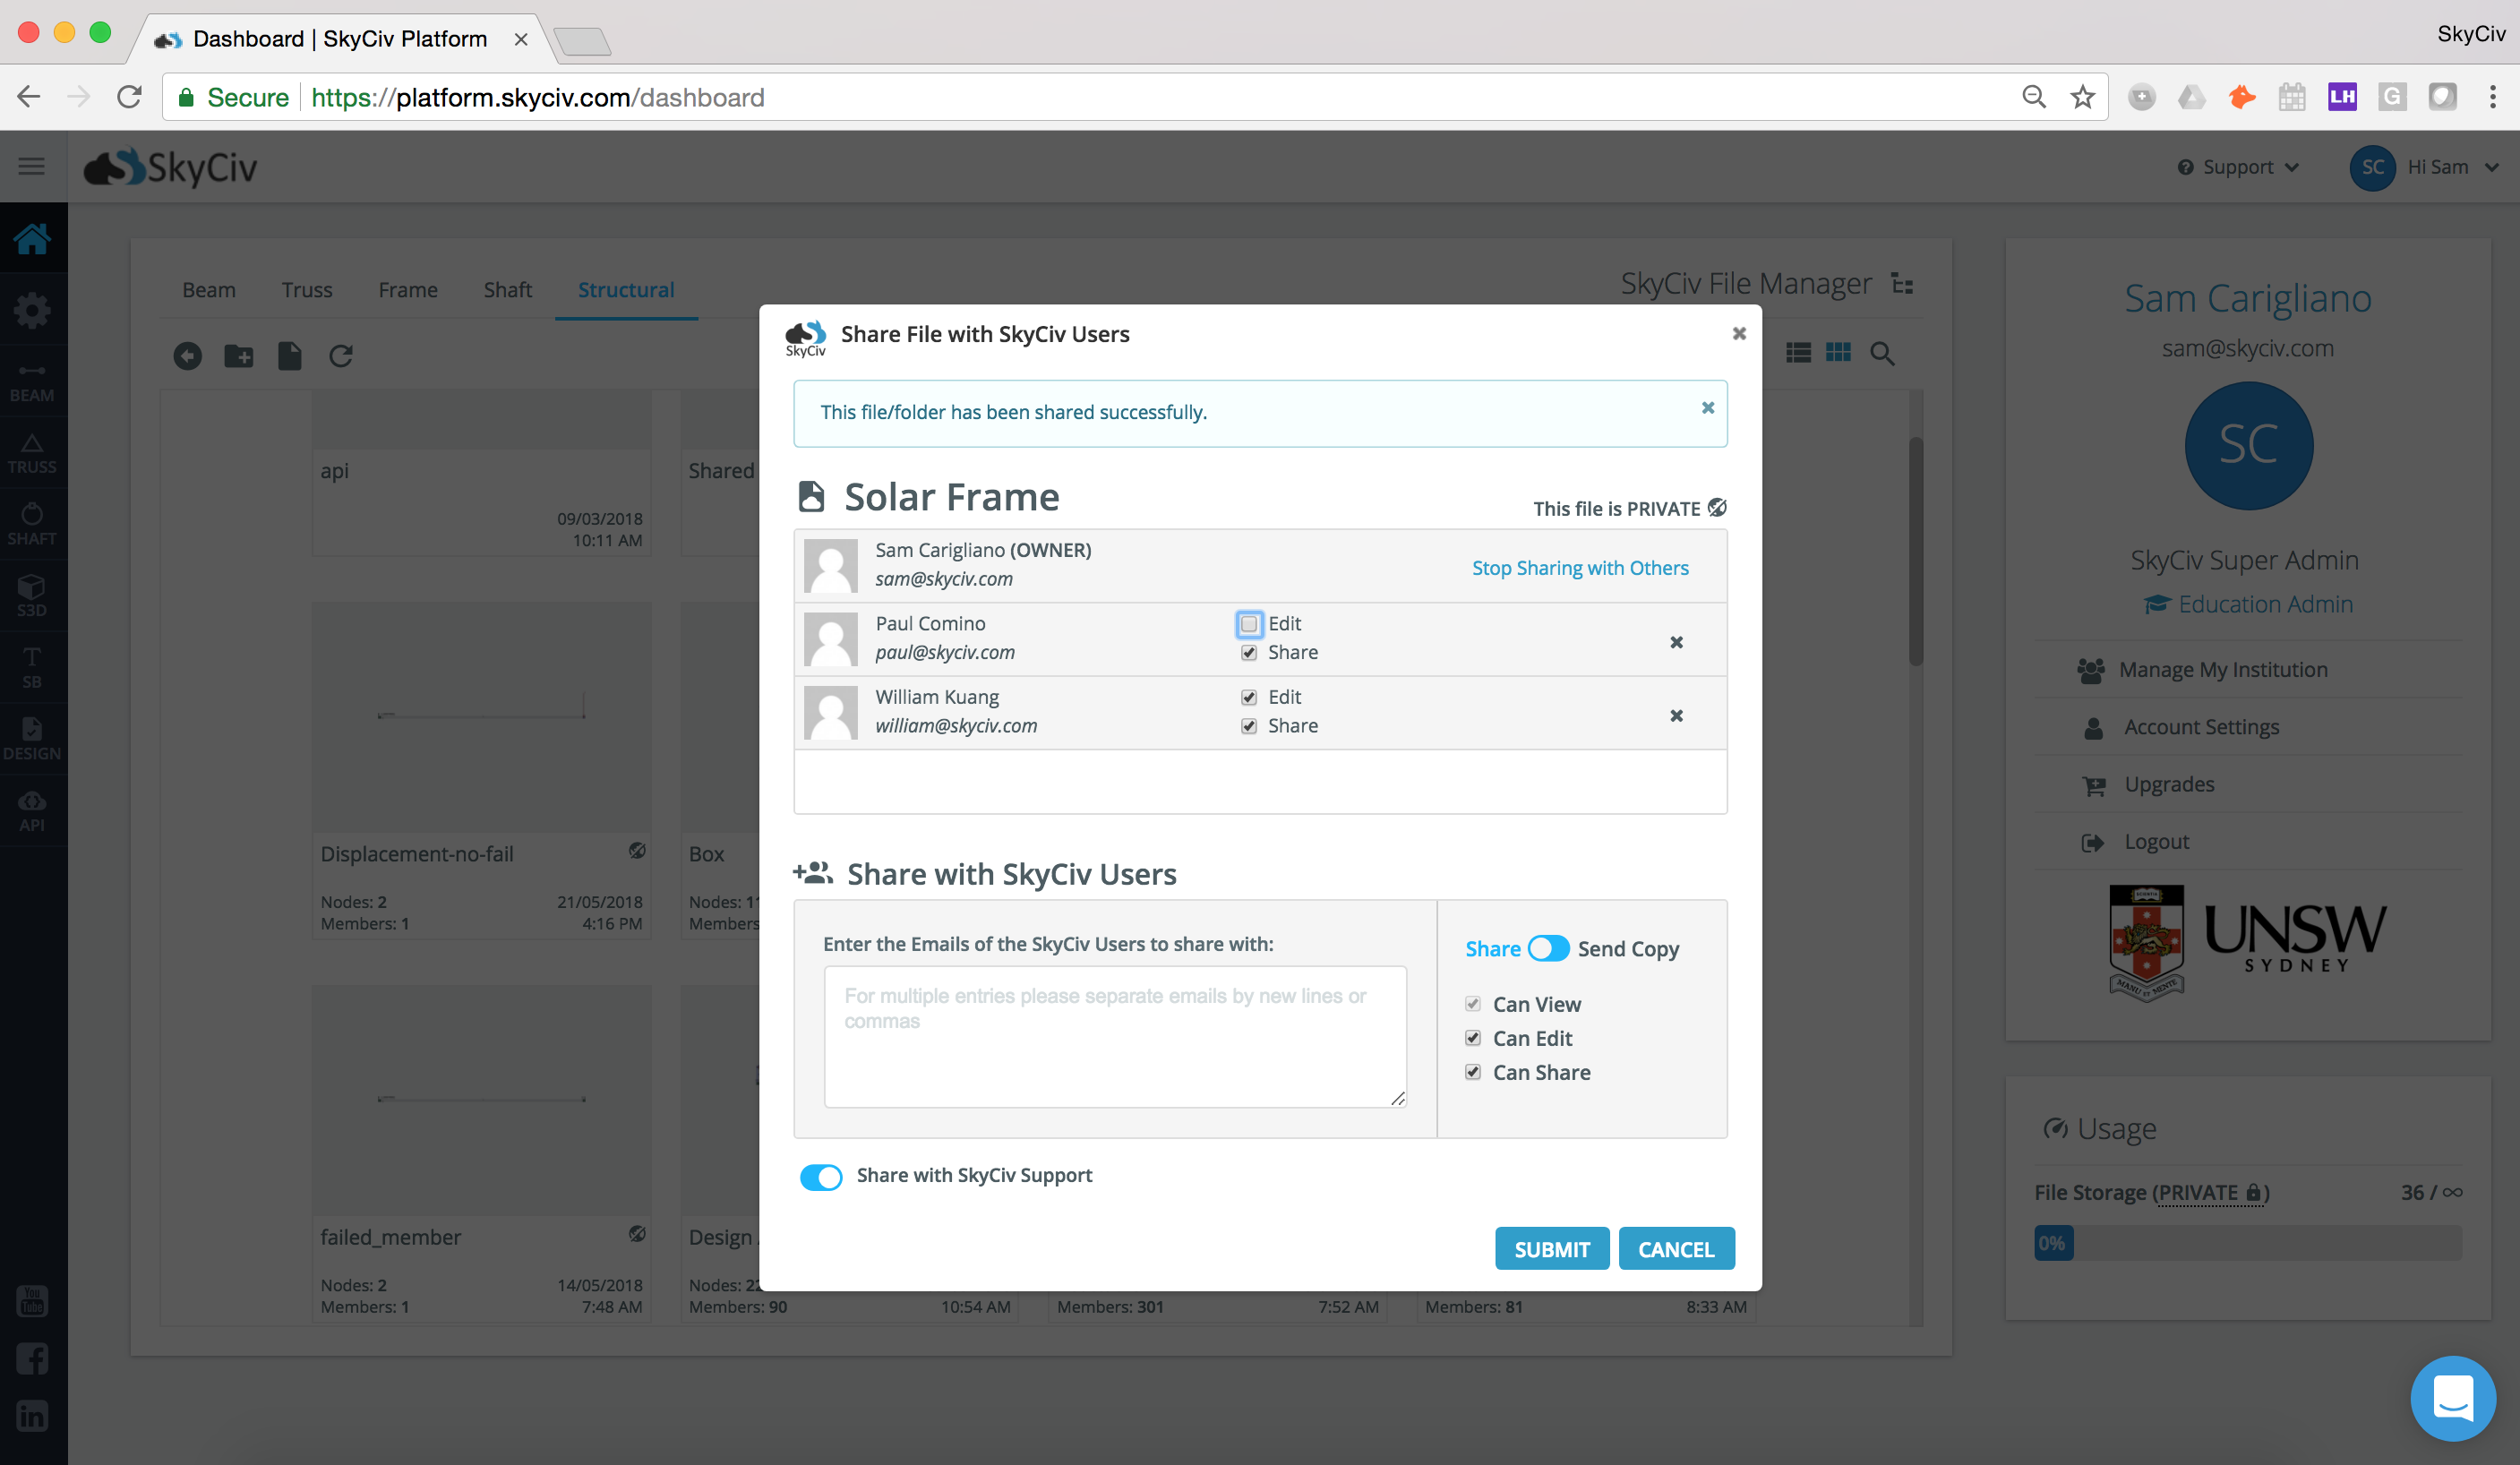Reload the browser page
Screen dimensions: 2520x1465
coord(129,97)
